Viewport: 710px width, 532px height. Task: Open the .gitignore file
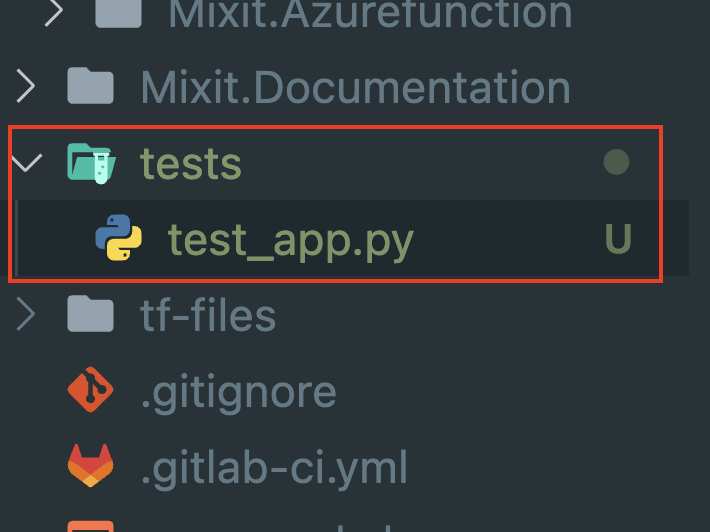(x=238, y=391)
